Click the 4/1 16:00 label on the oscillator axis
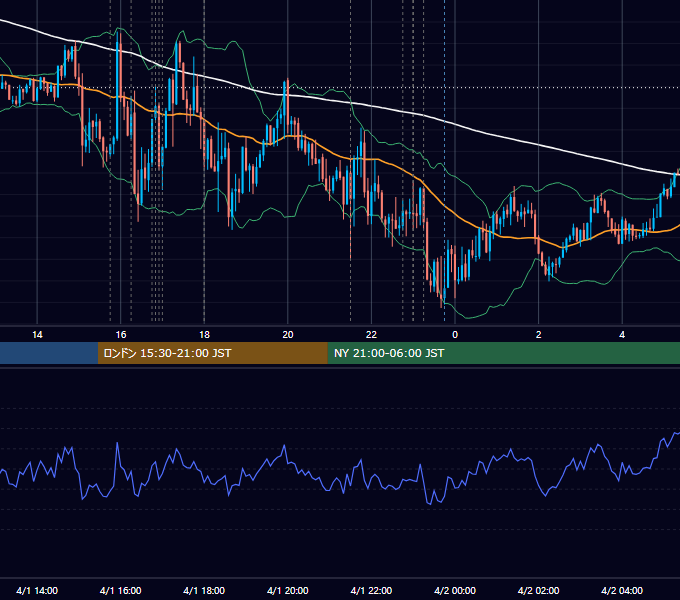 [x=121, y=590]
